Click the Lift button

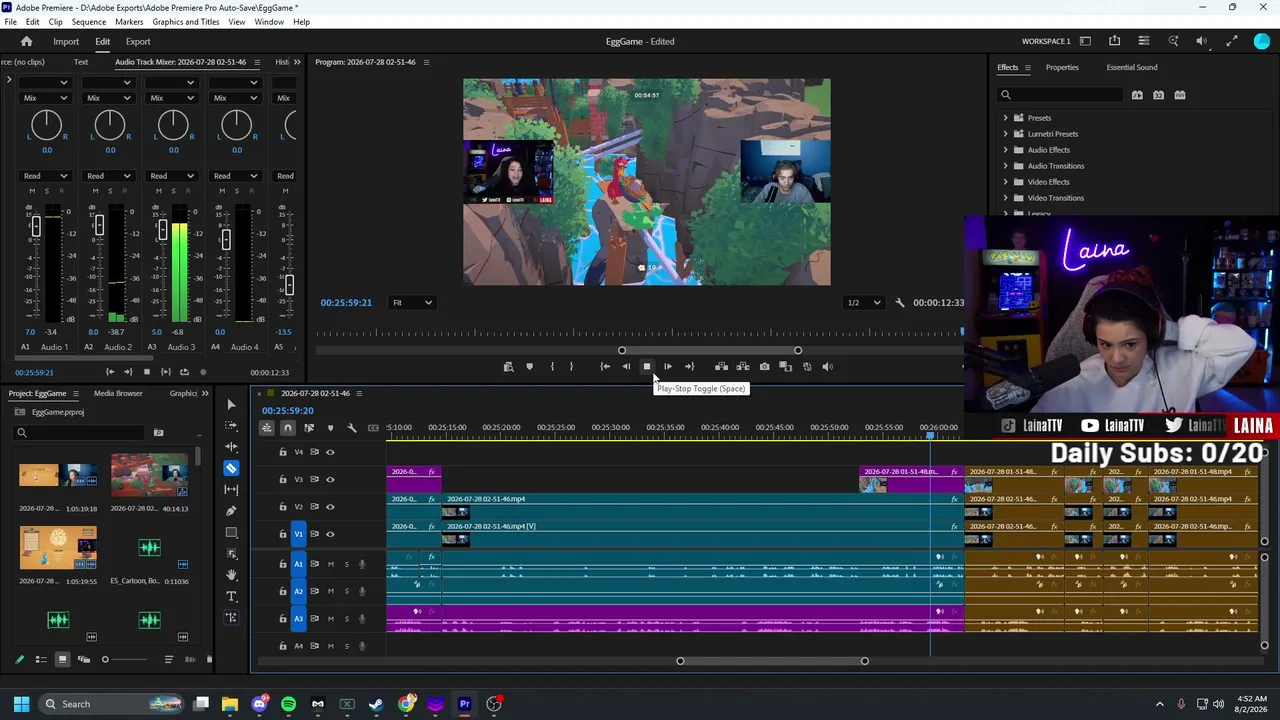(x=721, y=367)
